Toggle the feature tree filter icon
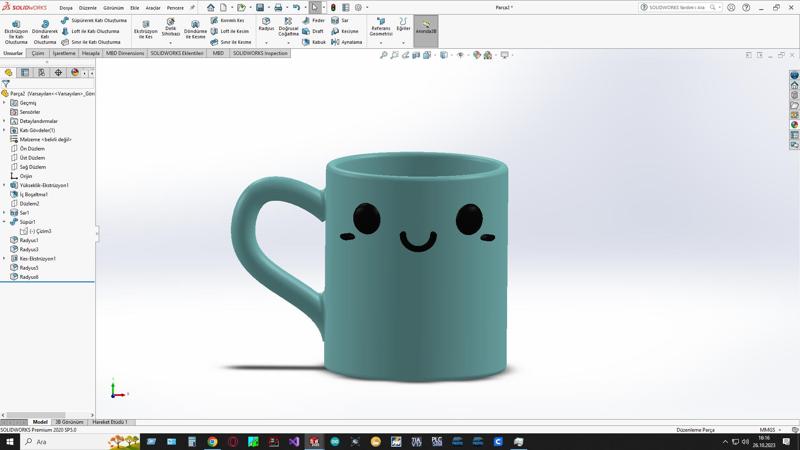The height and width of the screenshot is (450, 800). point(6,84)
